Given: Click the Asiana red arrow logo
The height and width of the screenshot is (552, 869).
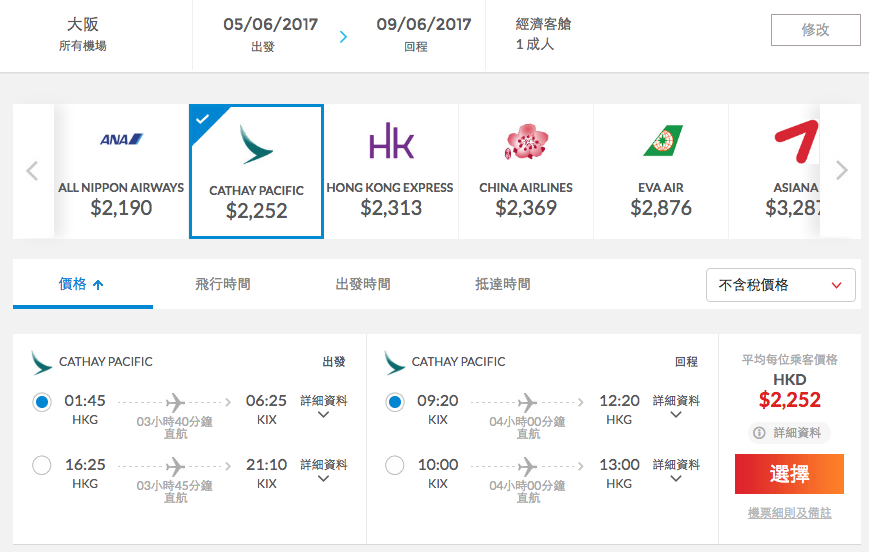Looking at the screenshot, I should (796, 141).
